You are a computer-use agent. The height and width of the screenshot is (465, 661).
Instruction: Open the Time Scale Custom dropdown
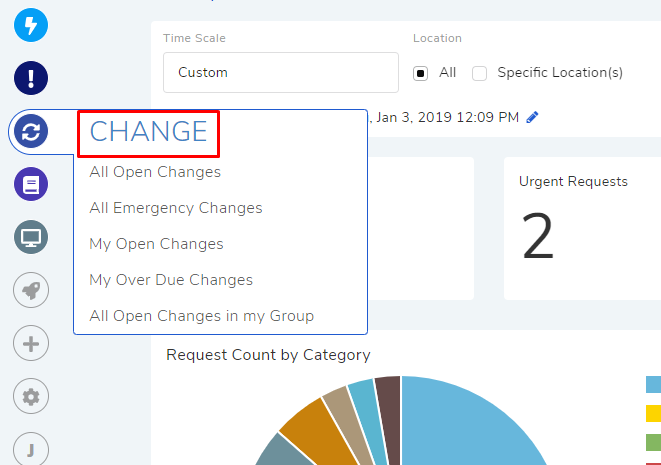tap(281, 73)
